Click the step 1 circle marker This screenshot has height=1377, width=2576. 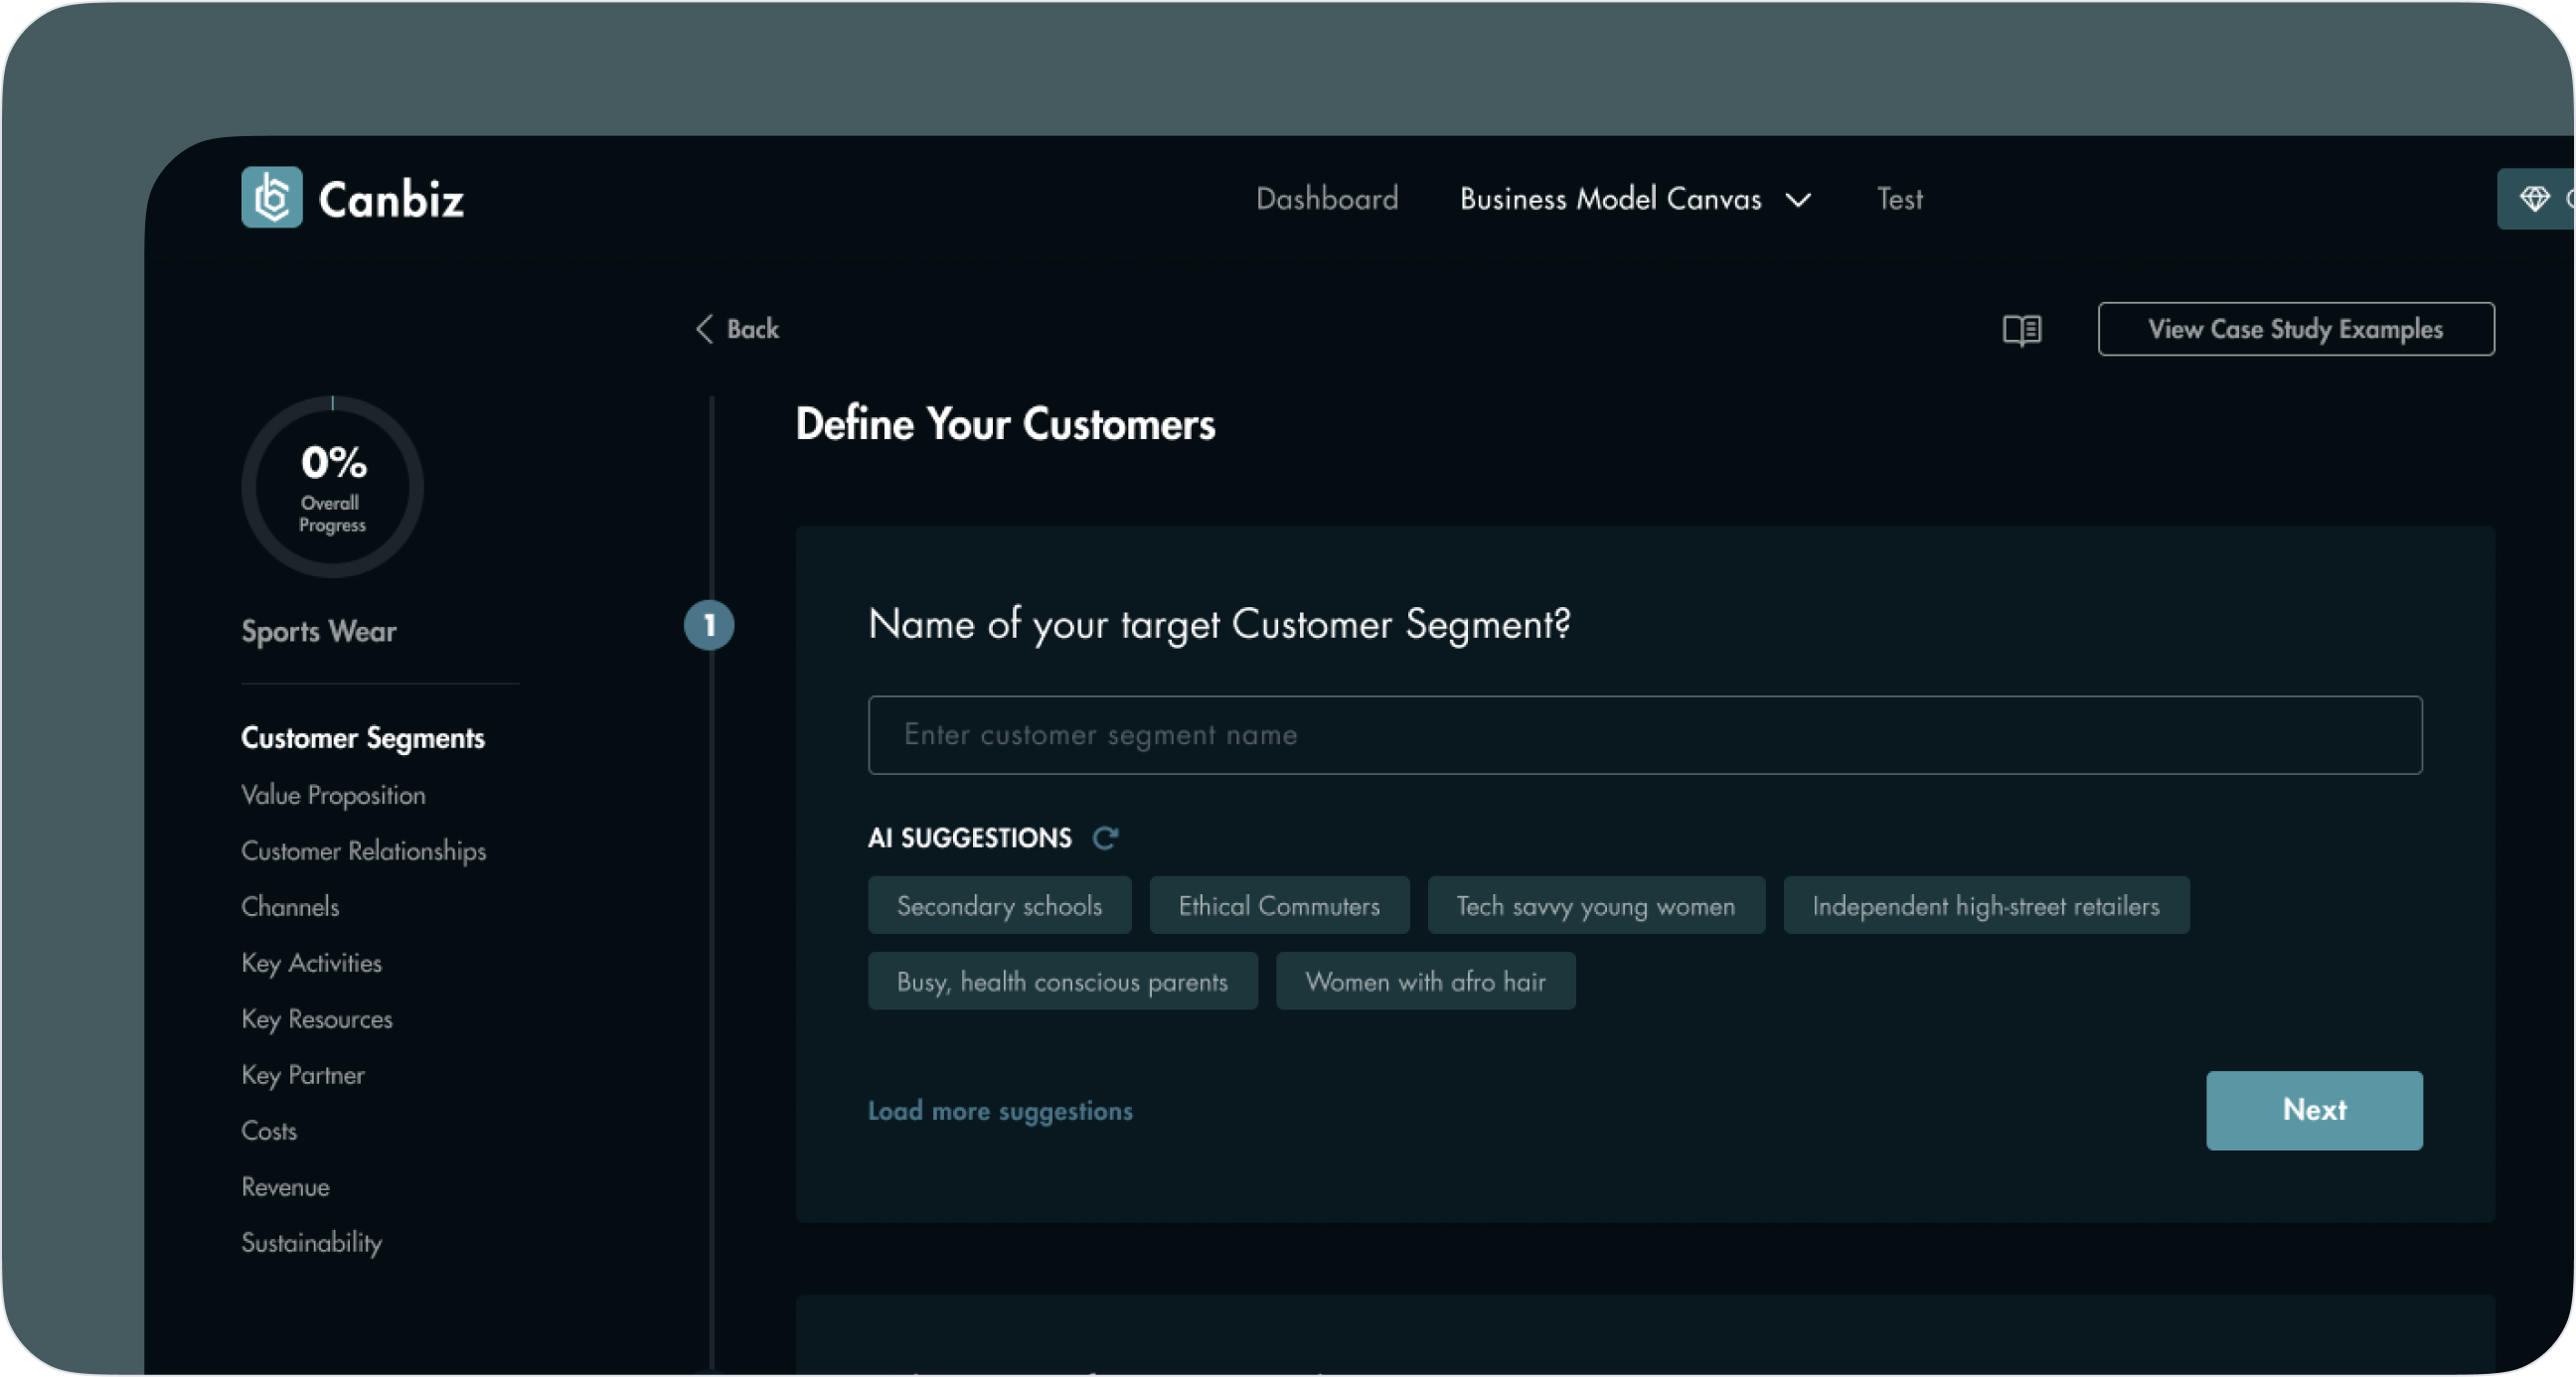pos(709,625)
